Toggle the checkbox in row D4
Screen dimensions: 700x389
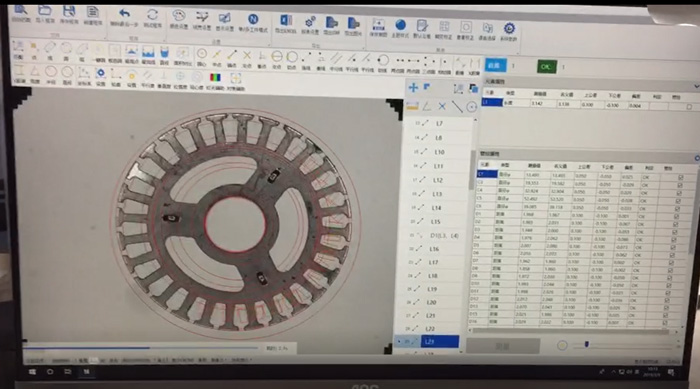[x=674, y=240]
